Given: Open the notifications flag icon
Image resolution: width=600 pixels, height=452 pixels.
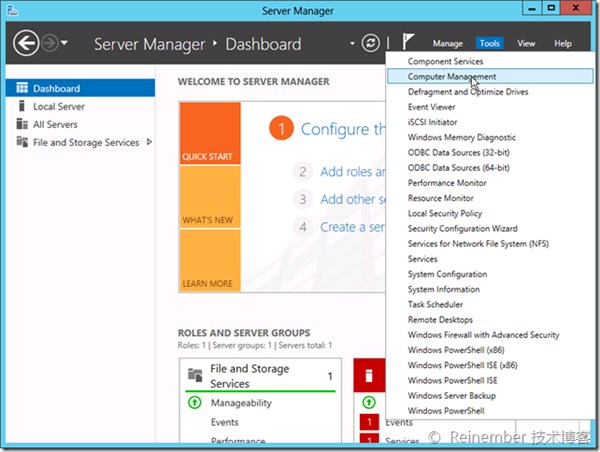Looking at the screenshot, I should (x=407, y=43).
